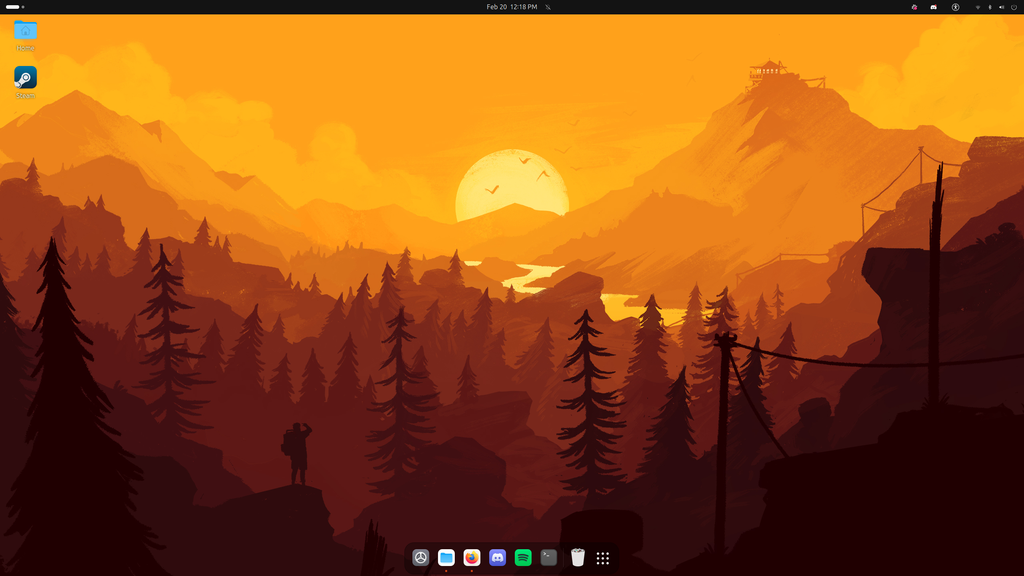Click the pink tray indicator in the top bar

(915, 7)
